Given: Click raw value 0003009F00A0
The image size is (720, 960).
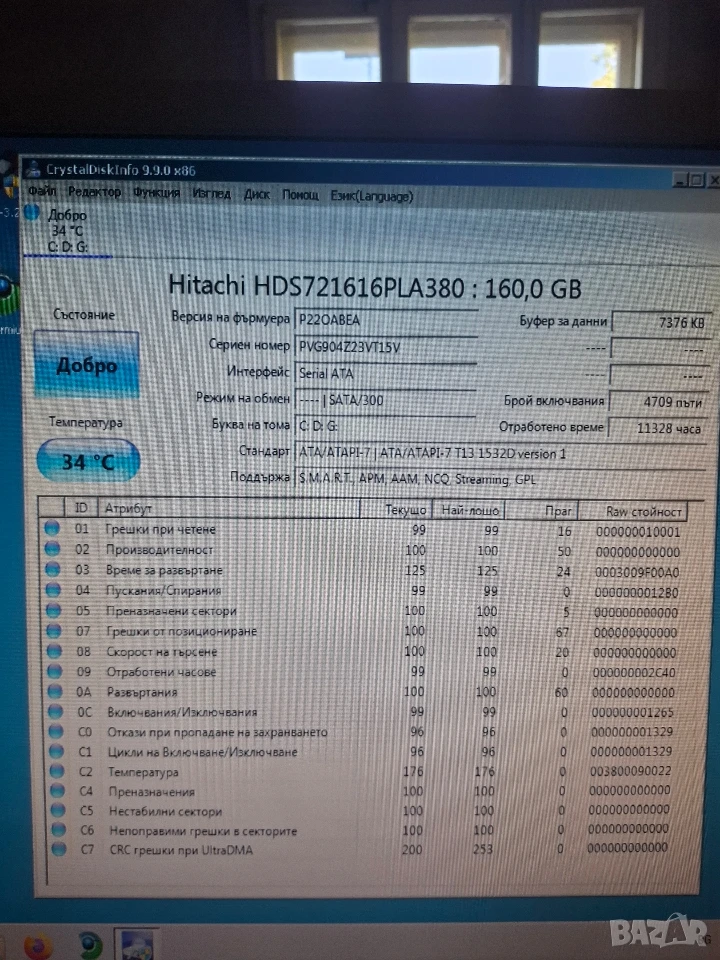Looking at the screenshot, I should point(637,572).
